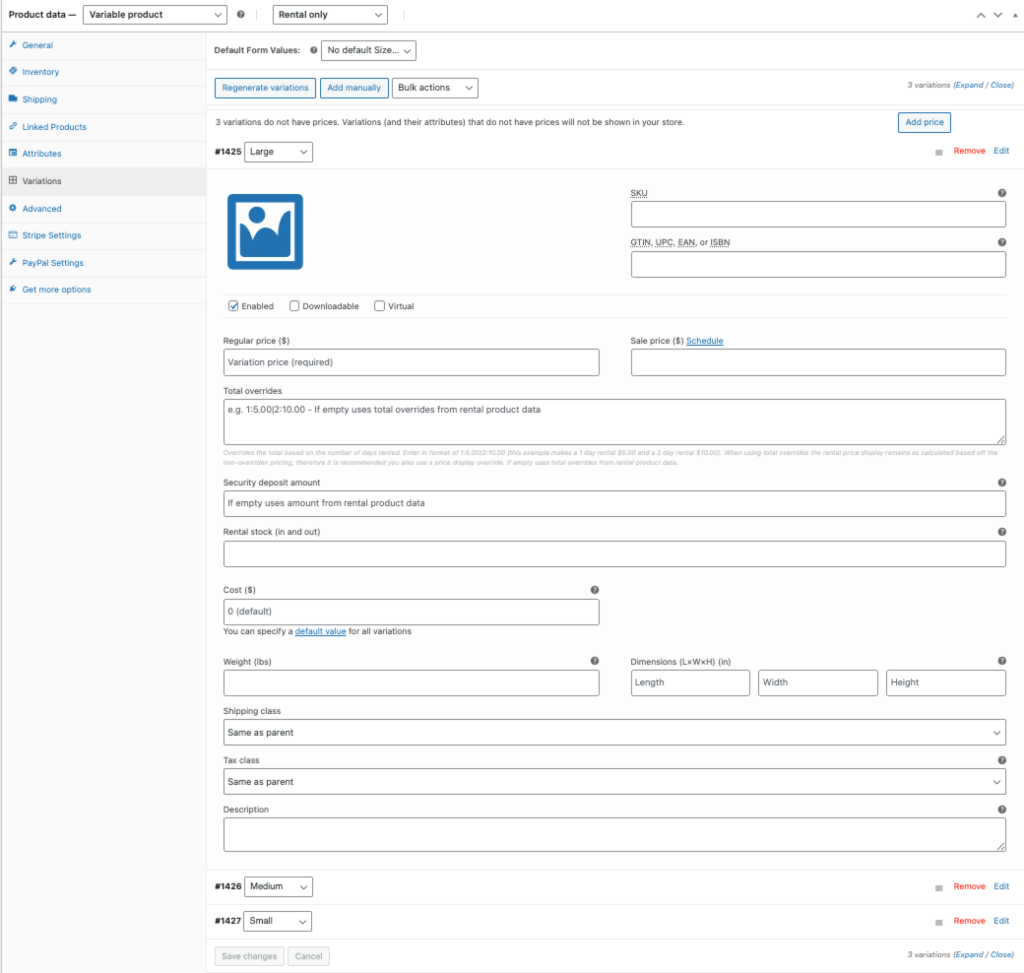Image resolution: width=1024 pixels, height=973 pixels.
Task: Enable the Virtual checkbox
Action: (x=379, y=306)
